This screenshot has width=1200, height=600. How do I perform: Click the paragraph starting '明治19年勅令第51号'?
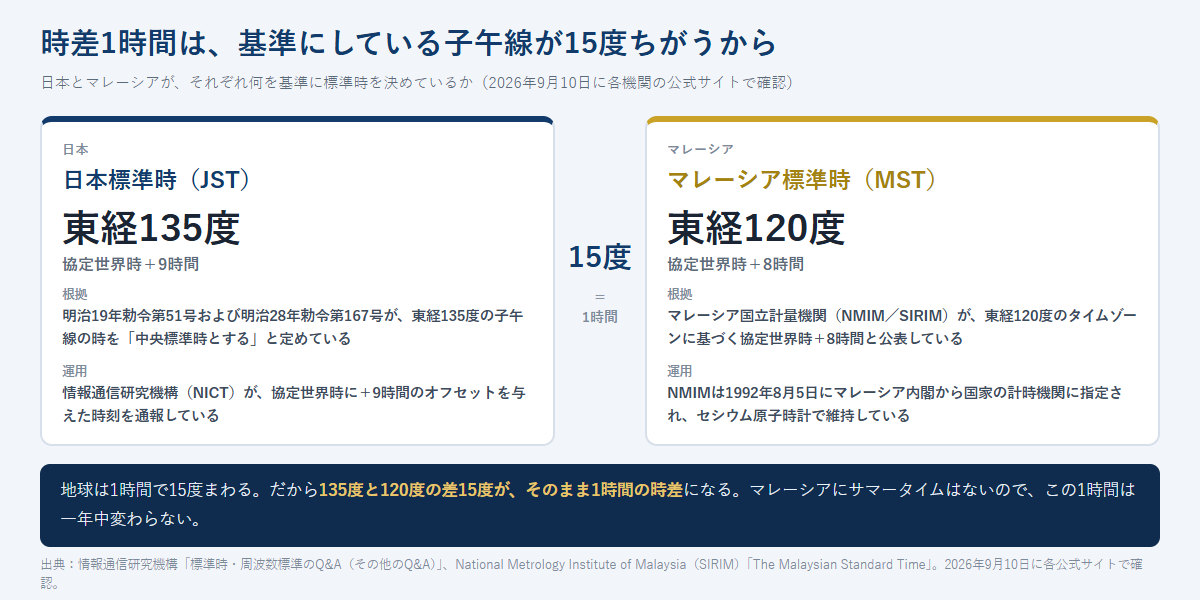click(x=293, y=327)
